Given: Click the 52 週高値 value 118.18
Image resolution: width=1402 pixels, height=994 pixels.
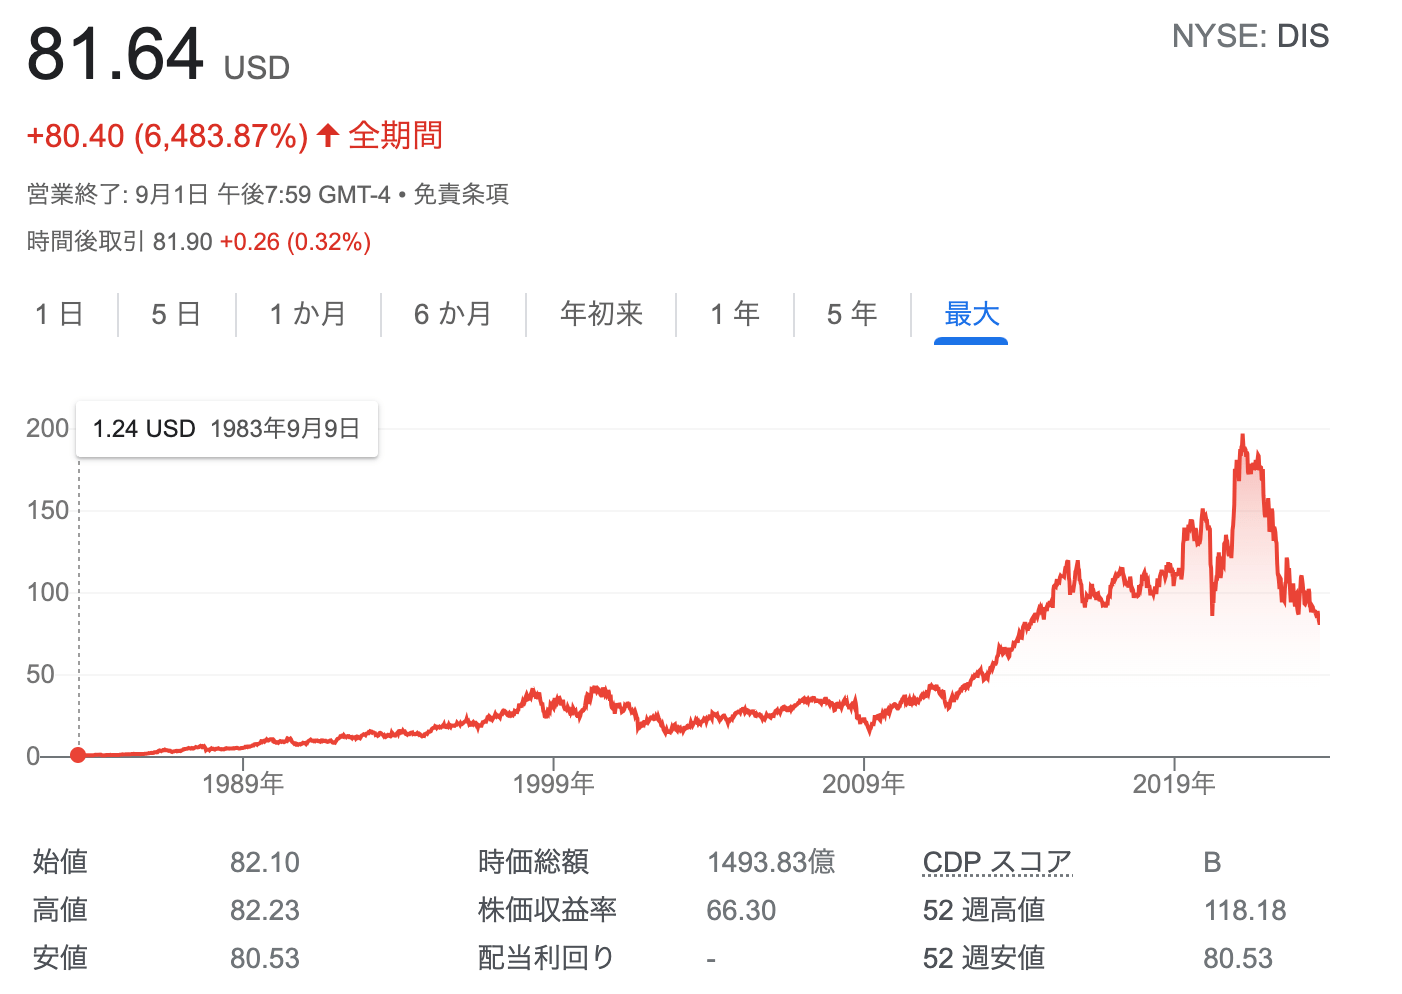Looking at the screenshot, I should pos(1245,910).
